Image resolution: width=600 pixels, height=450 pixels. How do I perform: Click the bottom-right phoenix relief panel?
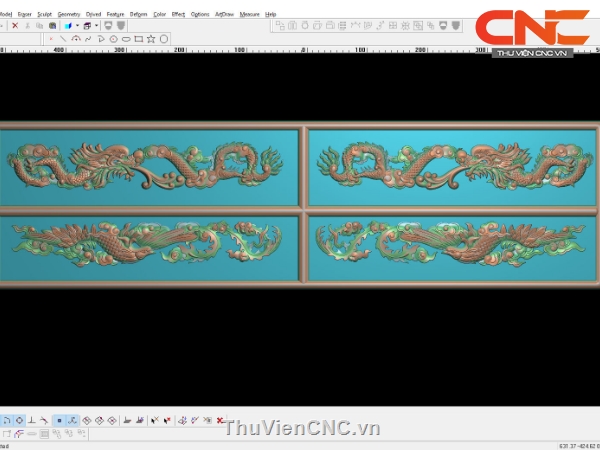tap(450, 244)
